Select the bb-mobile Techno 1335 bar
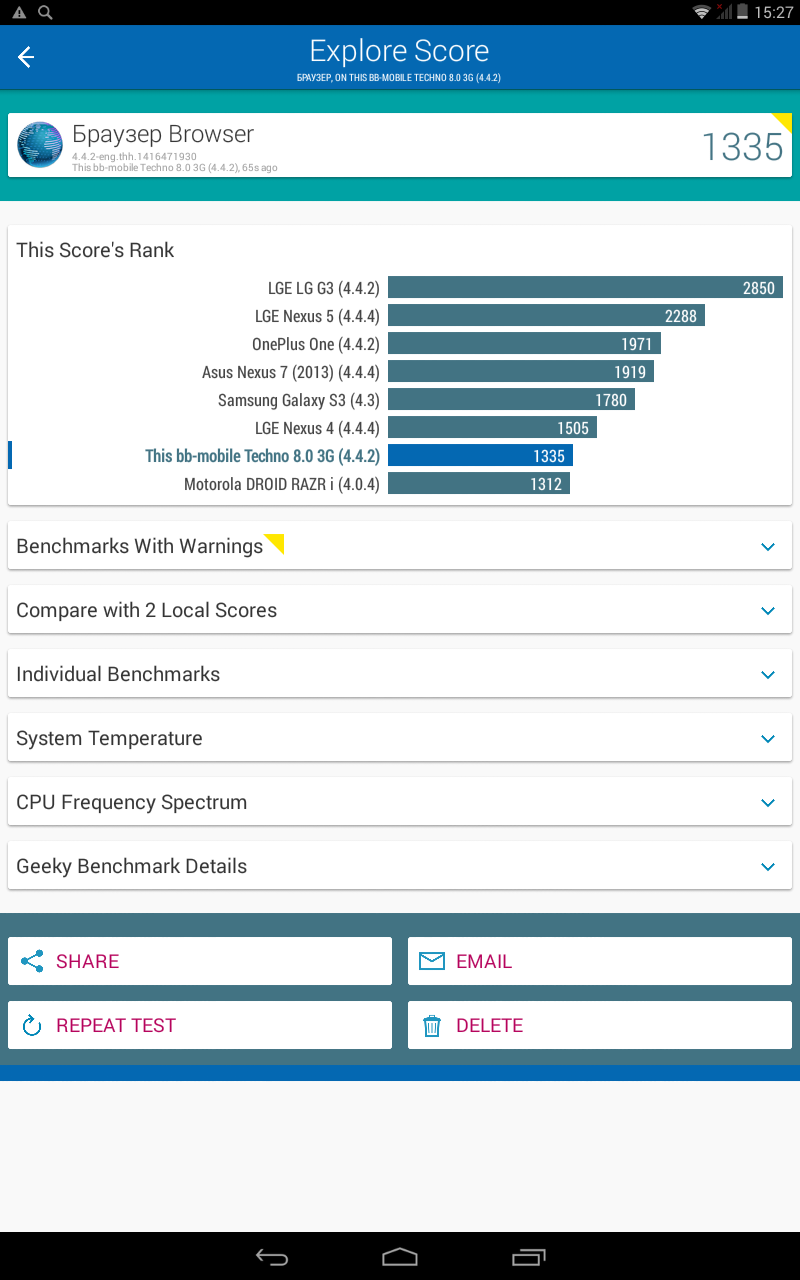This screenshot has width=800, height=1280. [x=480, y=456]
